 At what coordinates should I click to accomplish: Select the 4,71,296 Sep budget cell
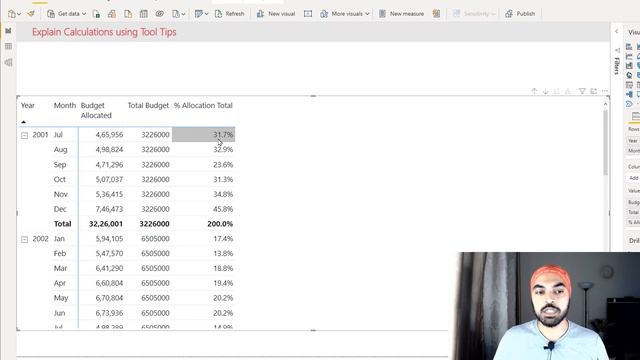pyautogui.click(x=109, y=164)
